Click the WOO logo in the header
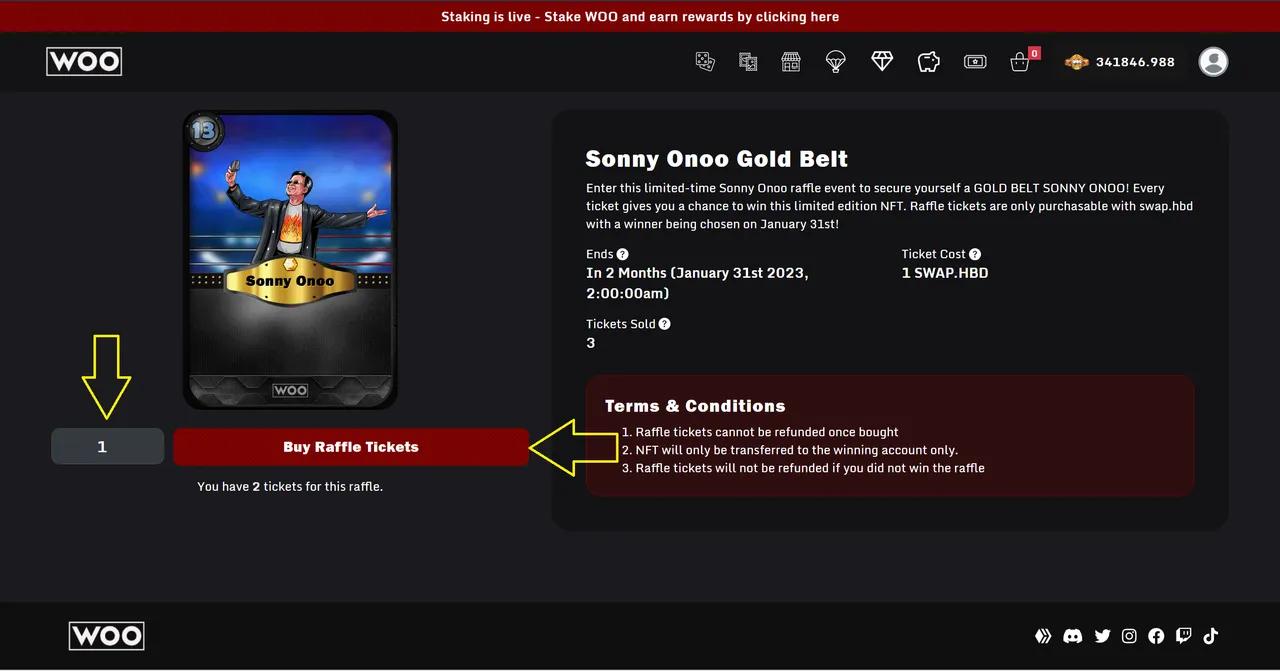 [84, 62]
